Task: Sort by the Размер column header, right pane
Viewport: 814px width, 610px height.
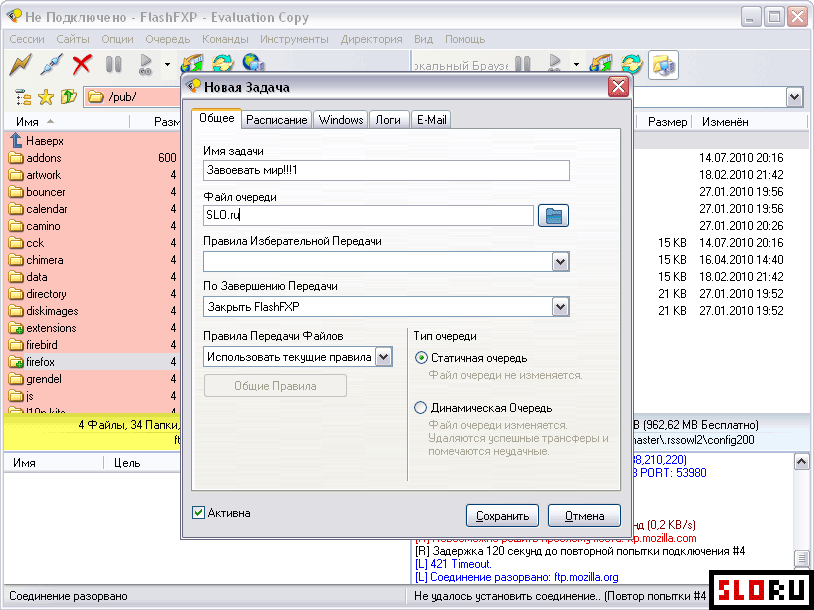Action: 667,122
